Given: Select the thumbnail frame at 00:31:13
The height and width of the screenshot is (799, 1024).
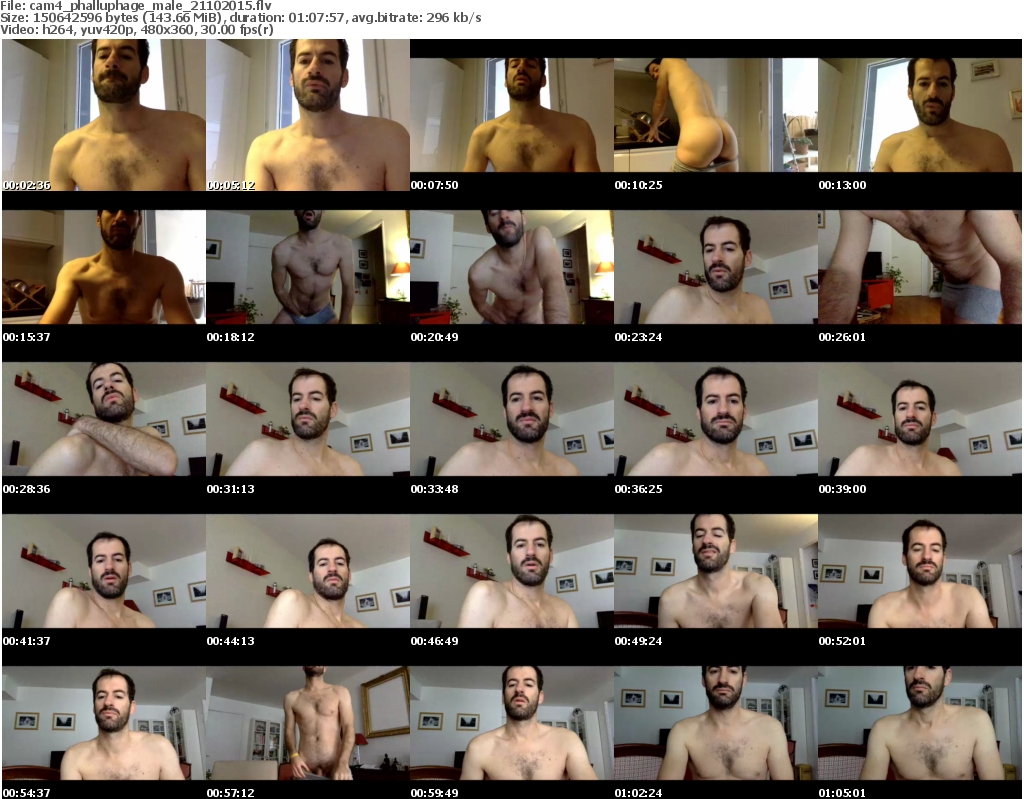Looking at the screenshot, I should [x=308, y=419].
